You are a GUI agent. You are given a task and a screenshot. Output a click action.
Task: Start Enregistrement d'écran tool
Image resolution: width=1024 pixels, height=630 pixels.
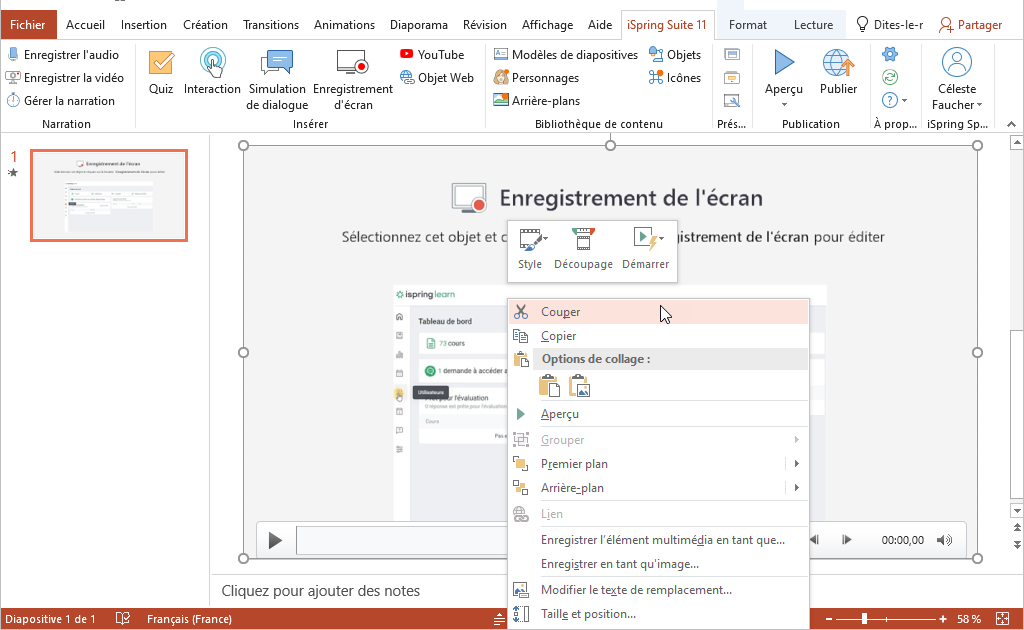point(352,78)
